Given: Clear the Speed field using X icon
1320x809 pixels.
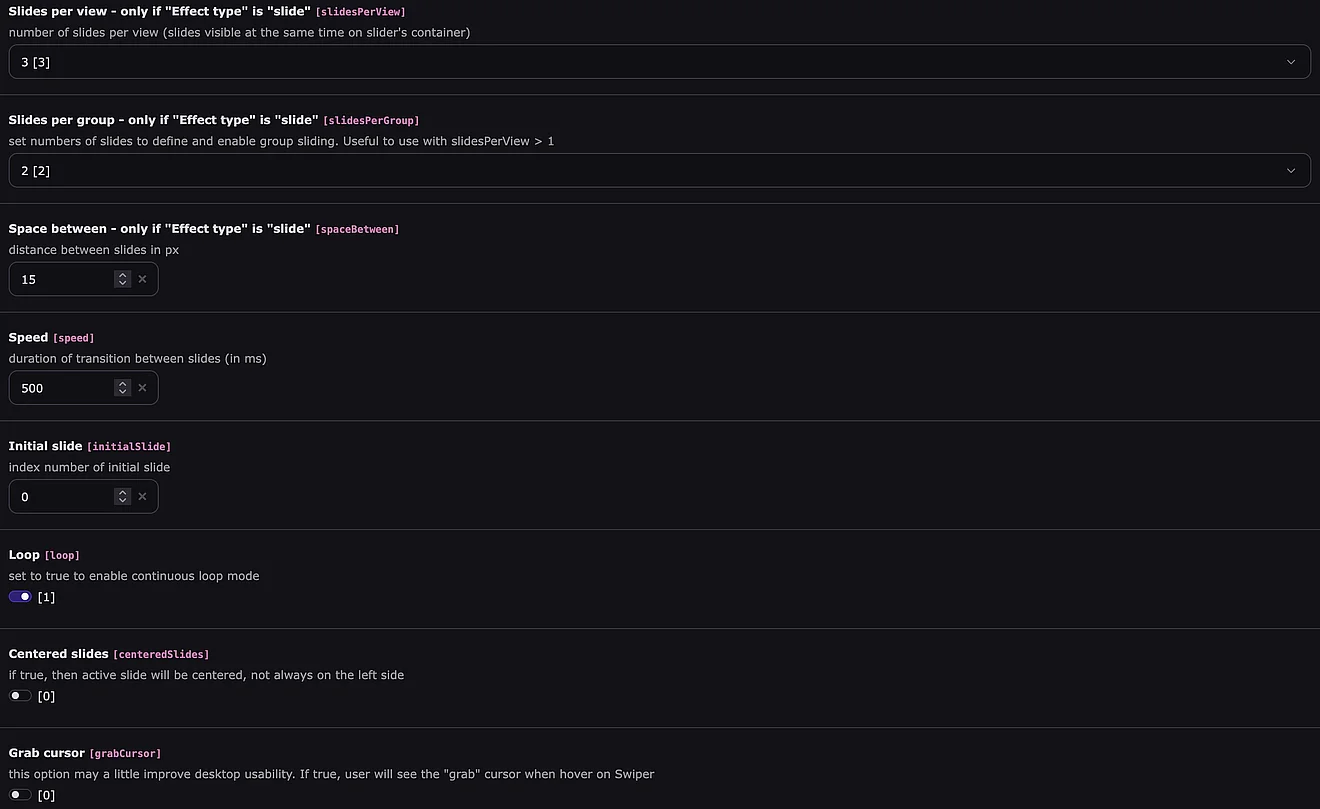Looking at the screenshot, I should (x=142, y=388).
